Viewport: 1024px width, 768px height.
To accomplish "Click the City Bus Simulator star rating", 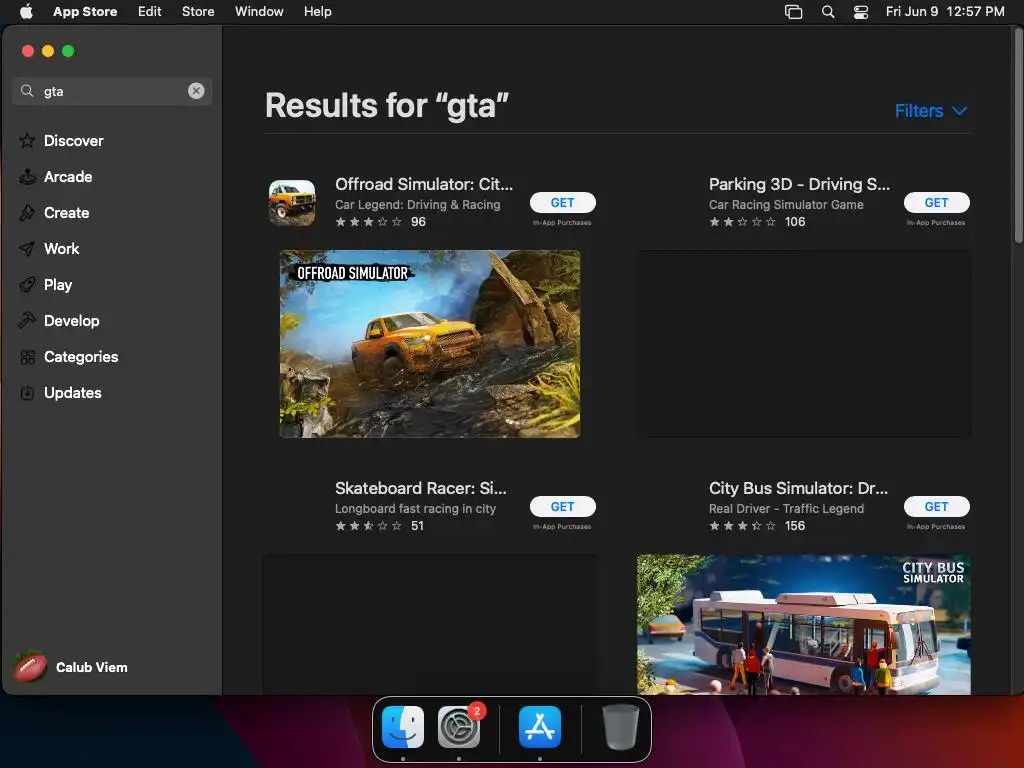I will [x=743, y=526].
